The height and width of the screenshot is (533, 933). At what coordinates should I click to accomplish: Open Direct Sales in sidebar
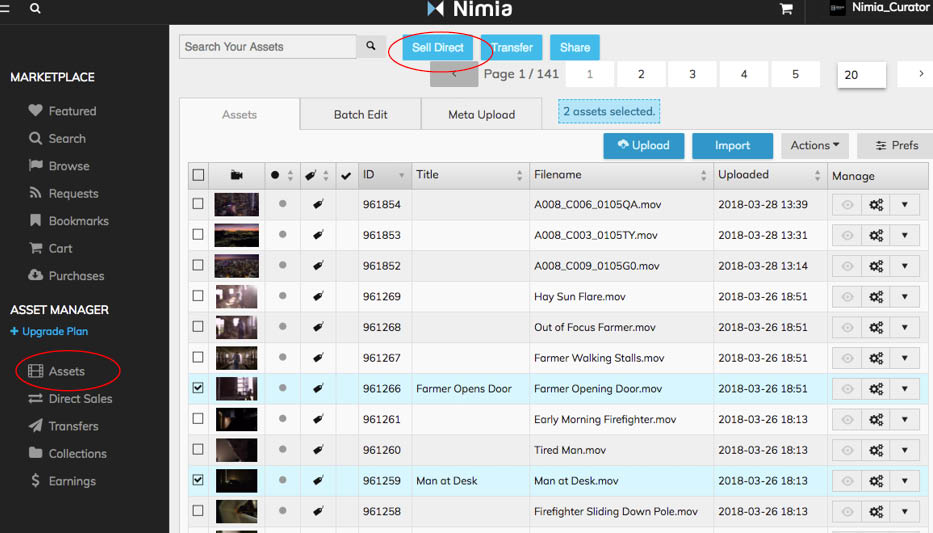point(70,399)
